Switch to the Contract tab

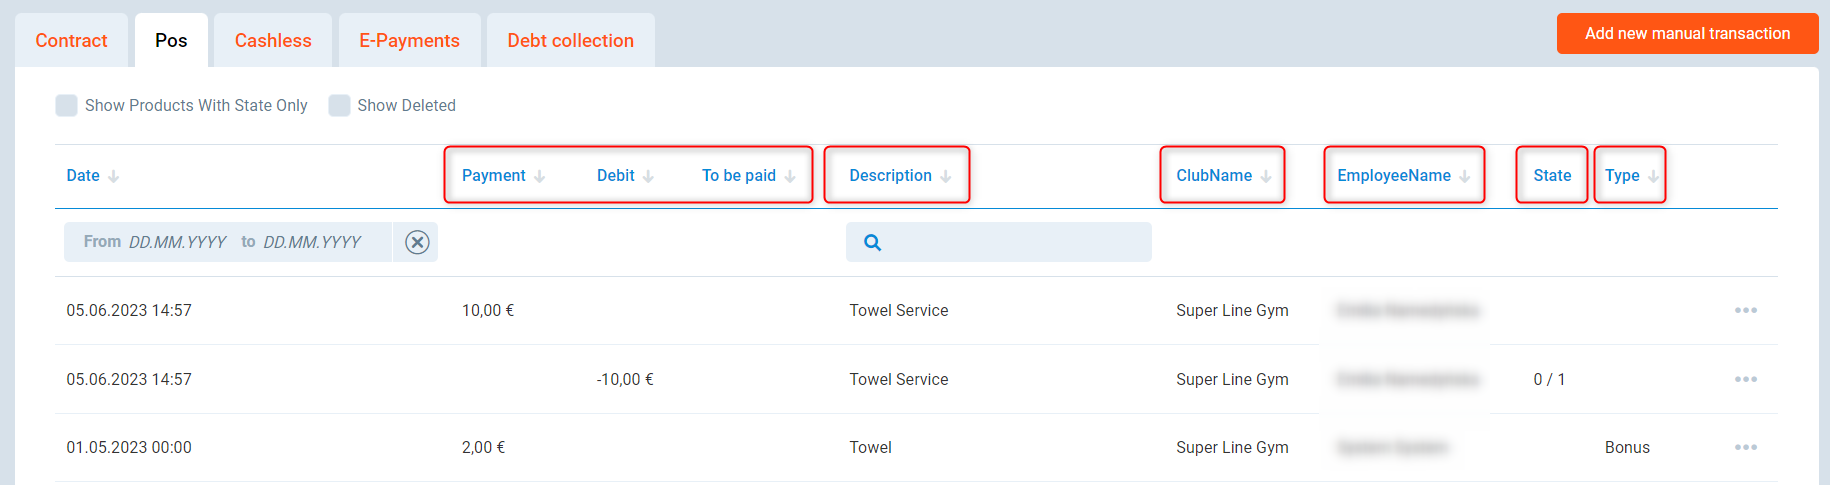click(71, 41)
